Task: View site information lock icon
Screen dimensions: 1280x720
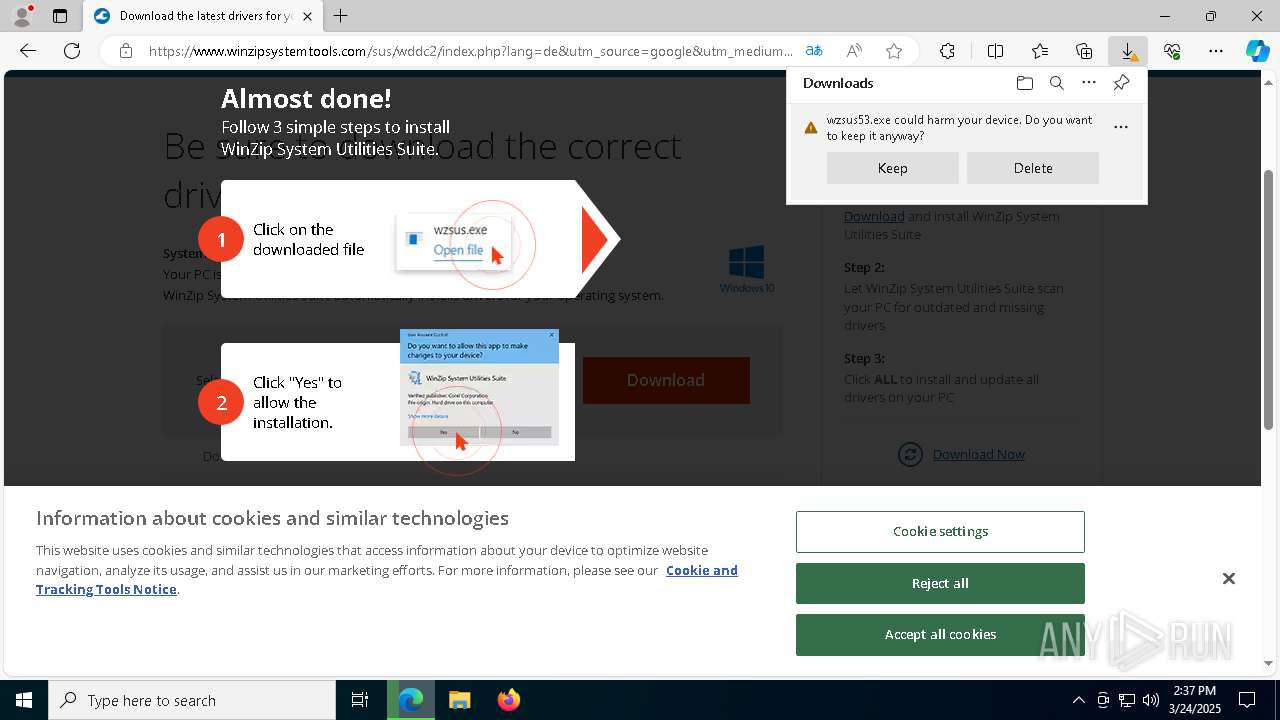Action: [x=126, y=51]
